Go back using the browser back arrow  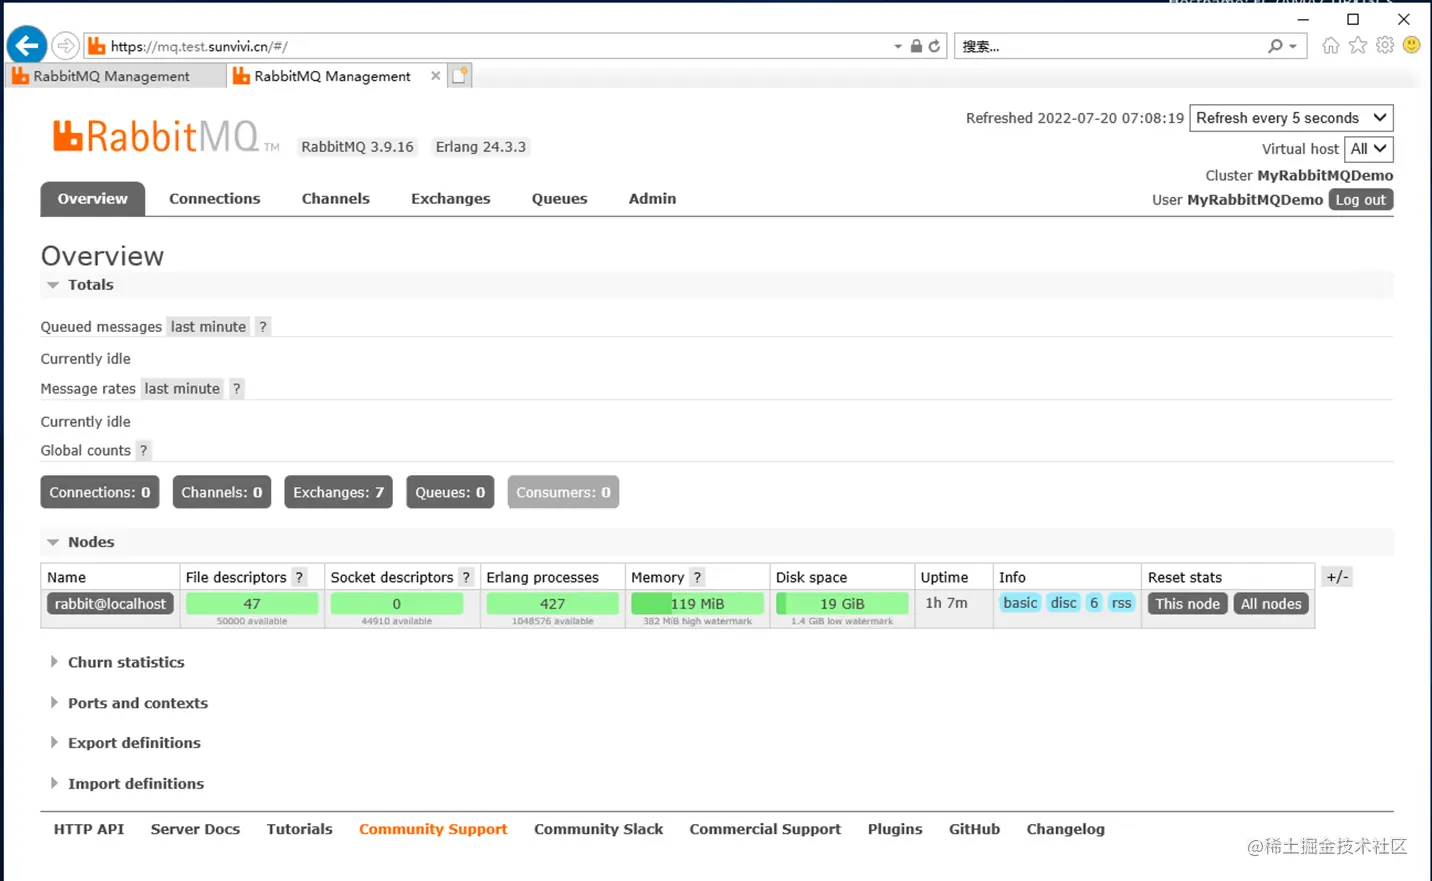coord(27,45)
